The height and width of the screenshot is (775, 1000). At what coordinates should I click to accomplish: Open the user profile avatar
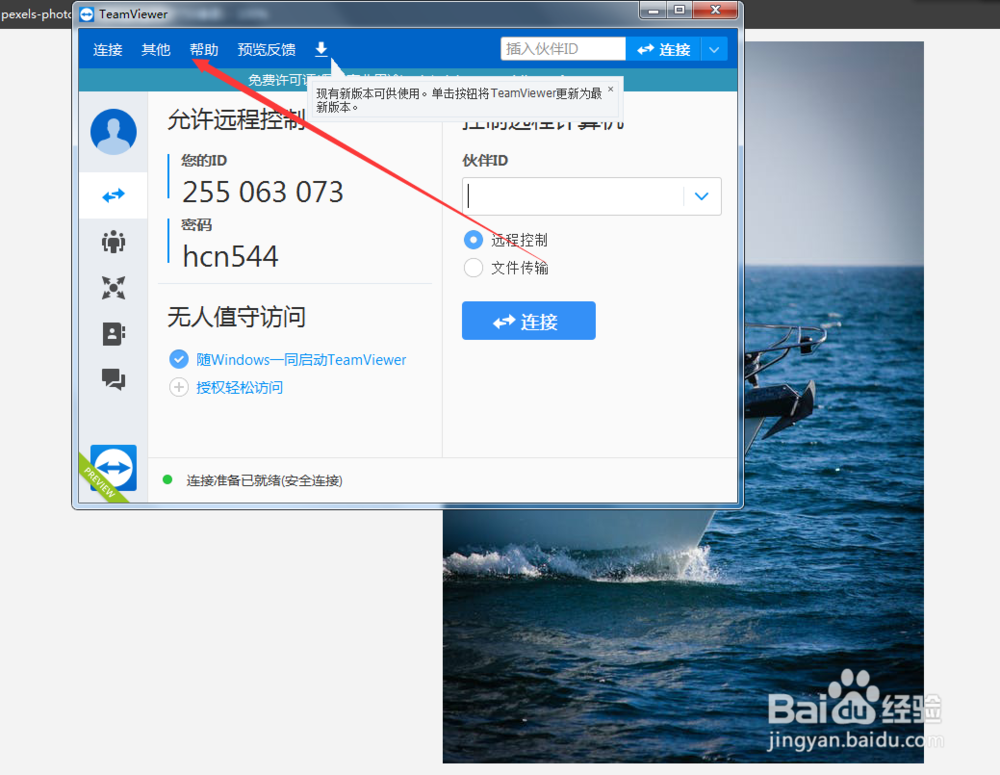click(x=114, y=132)
